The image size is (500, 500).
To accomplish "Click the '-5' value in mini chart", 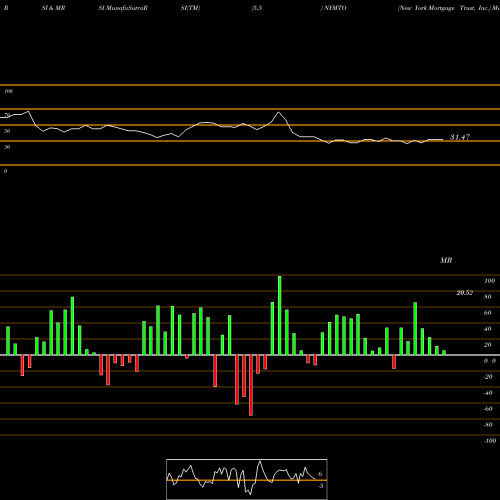I will coord(320,486).
